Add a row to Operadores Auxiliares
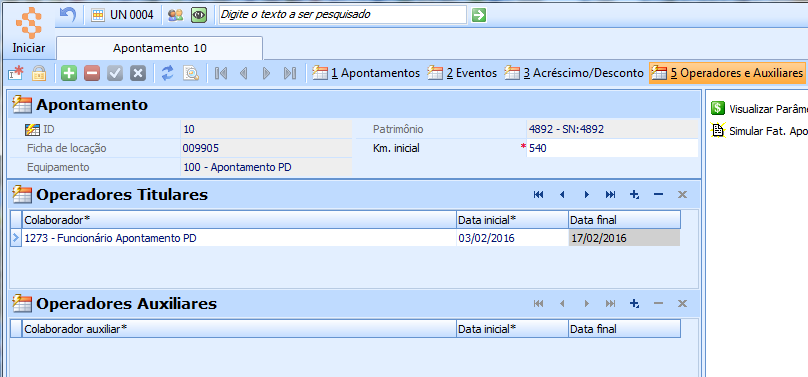 click(x=634, y=303)
